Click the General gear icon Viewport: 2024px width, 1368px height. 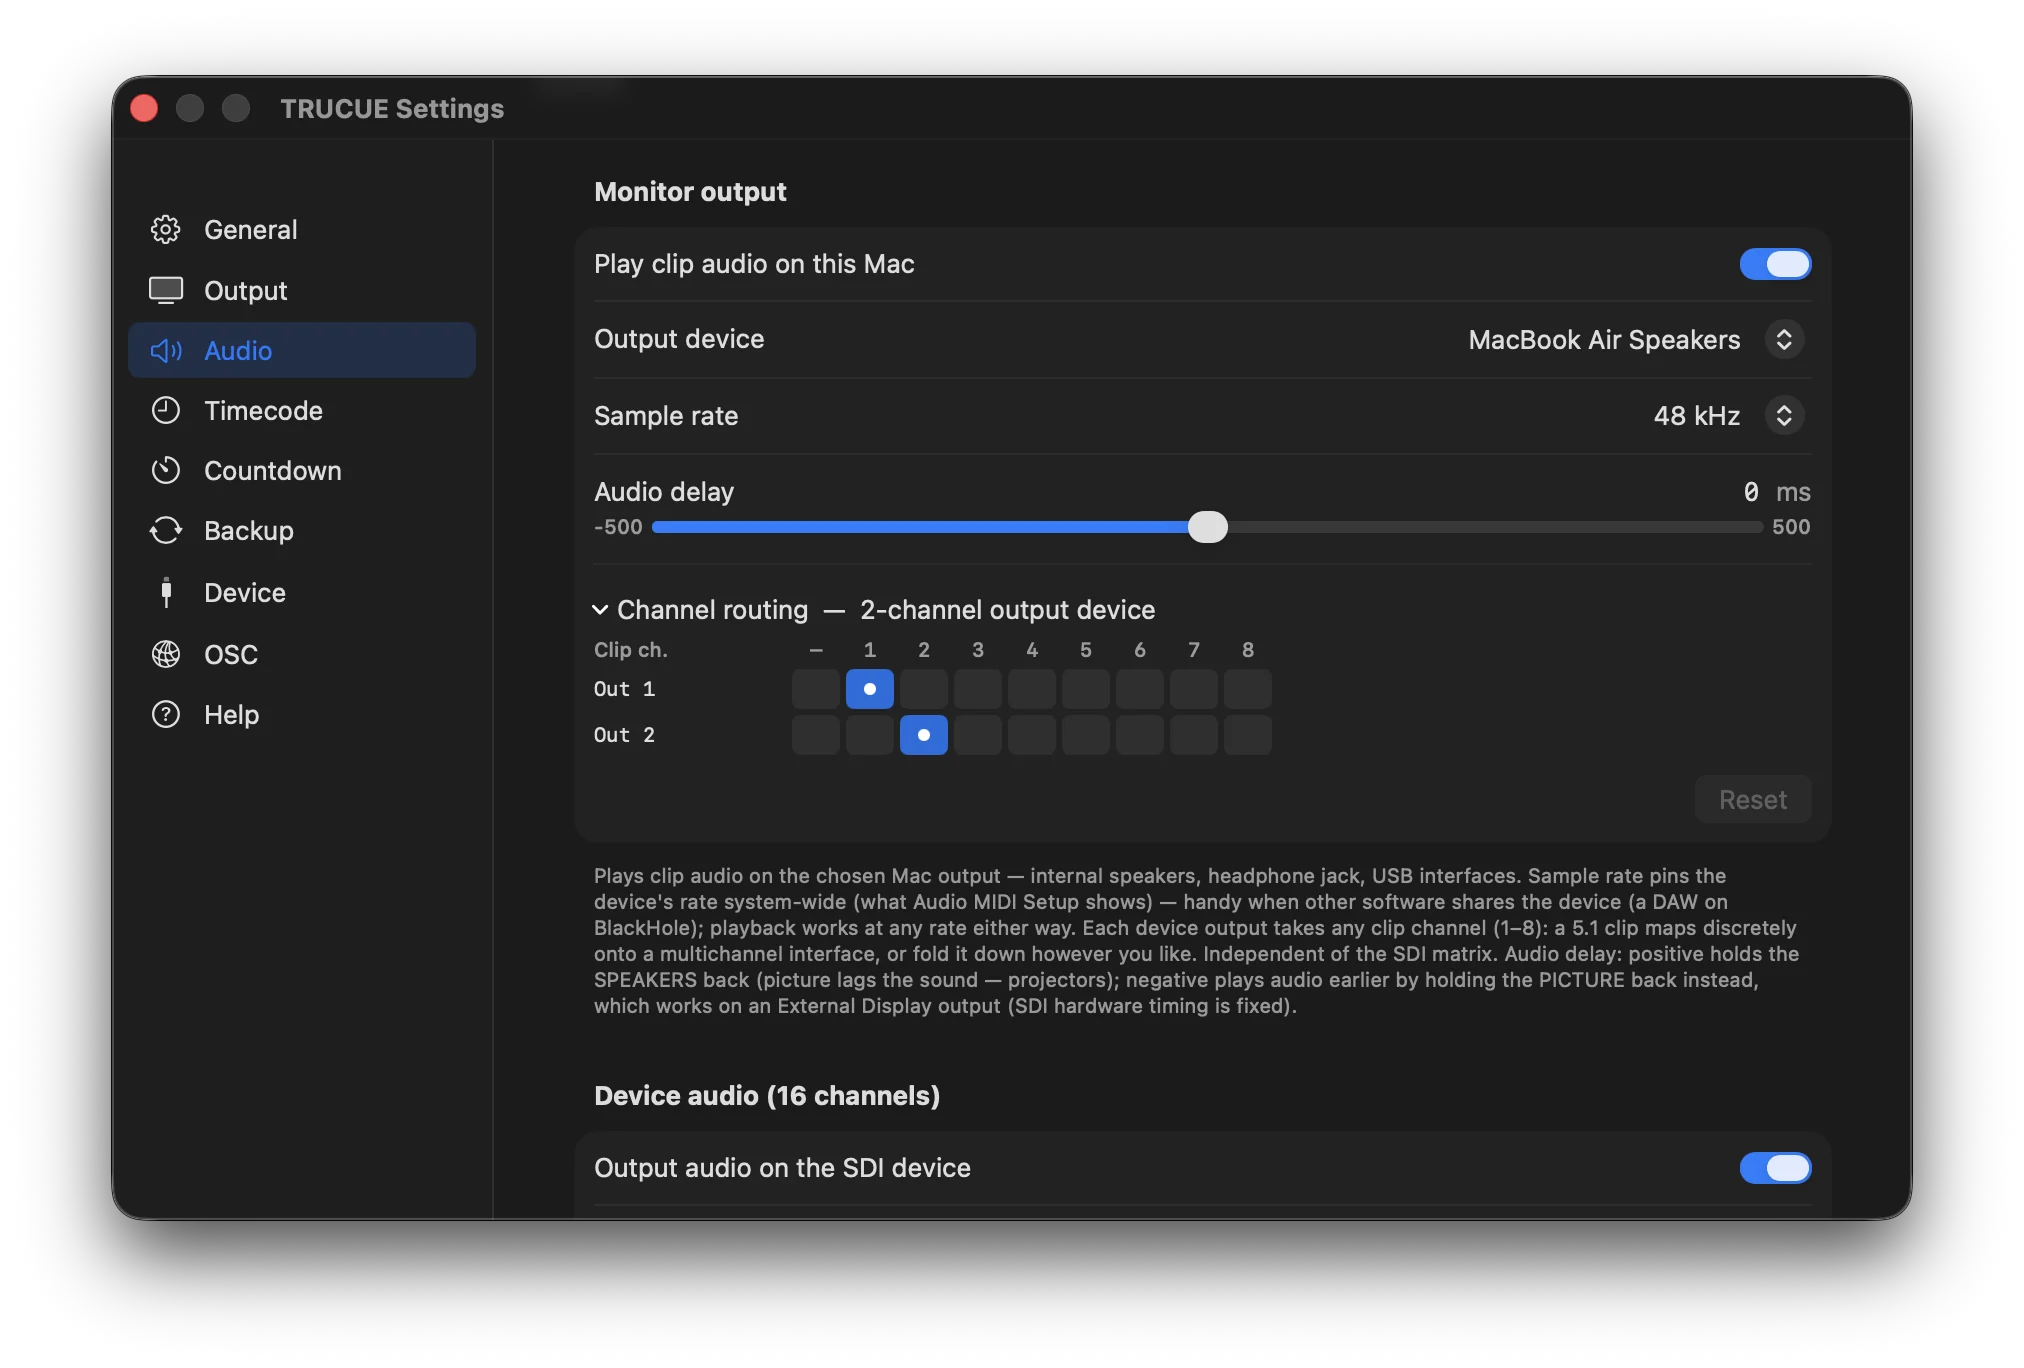coord(166,230)
